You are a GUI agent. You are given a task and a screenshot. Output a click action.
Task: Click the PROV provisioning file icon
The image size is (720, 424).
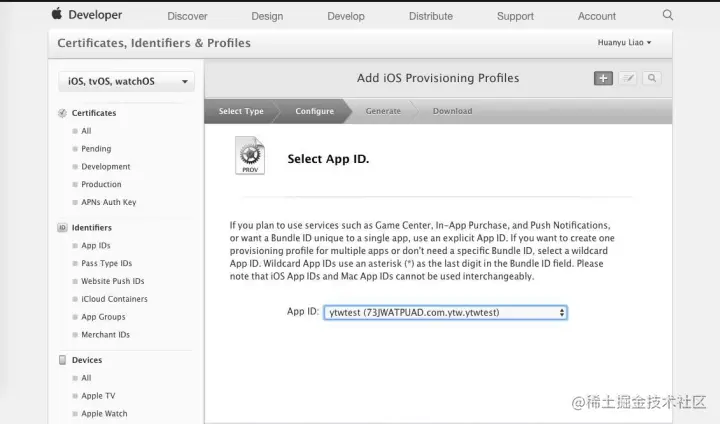(x=250, y=155)
